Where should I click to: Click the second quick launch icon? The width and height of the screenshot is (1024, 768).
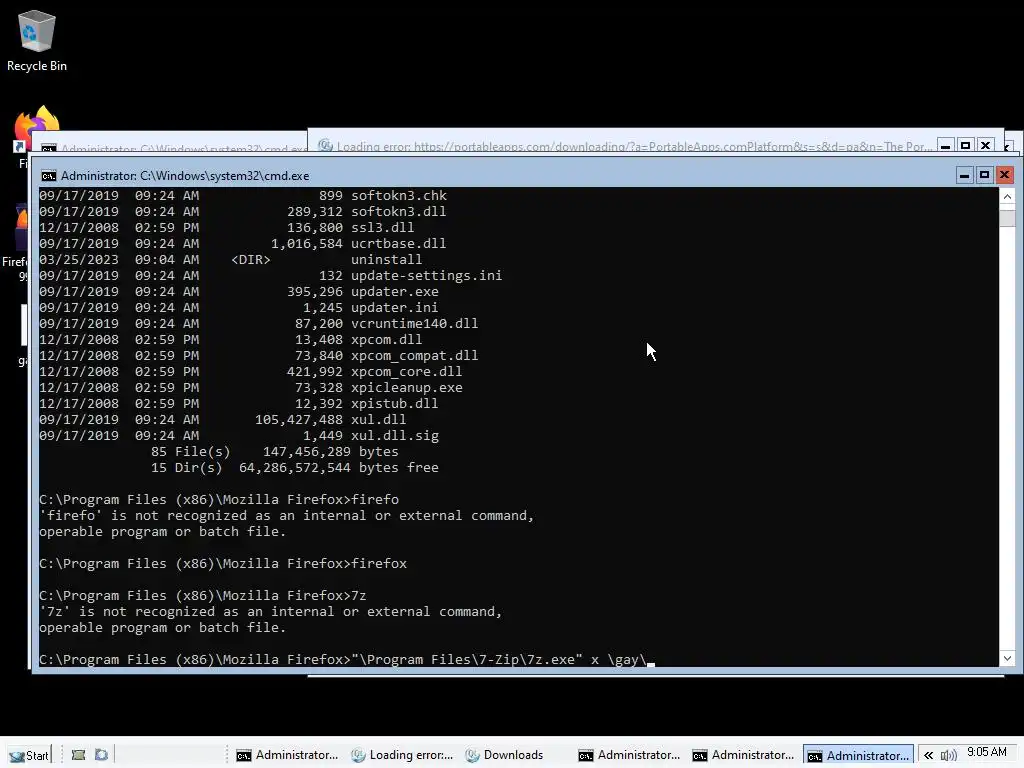101,755
